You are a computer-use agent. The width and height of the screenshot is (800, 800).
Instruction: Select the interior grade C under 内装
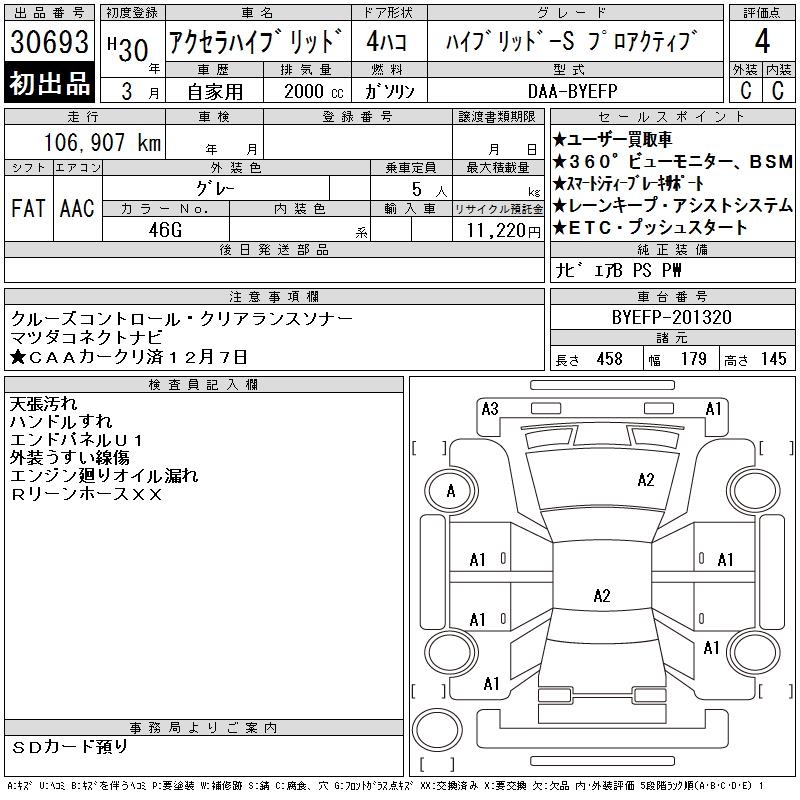(778, 91)
